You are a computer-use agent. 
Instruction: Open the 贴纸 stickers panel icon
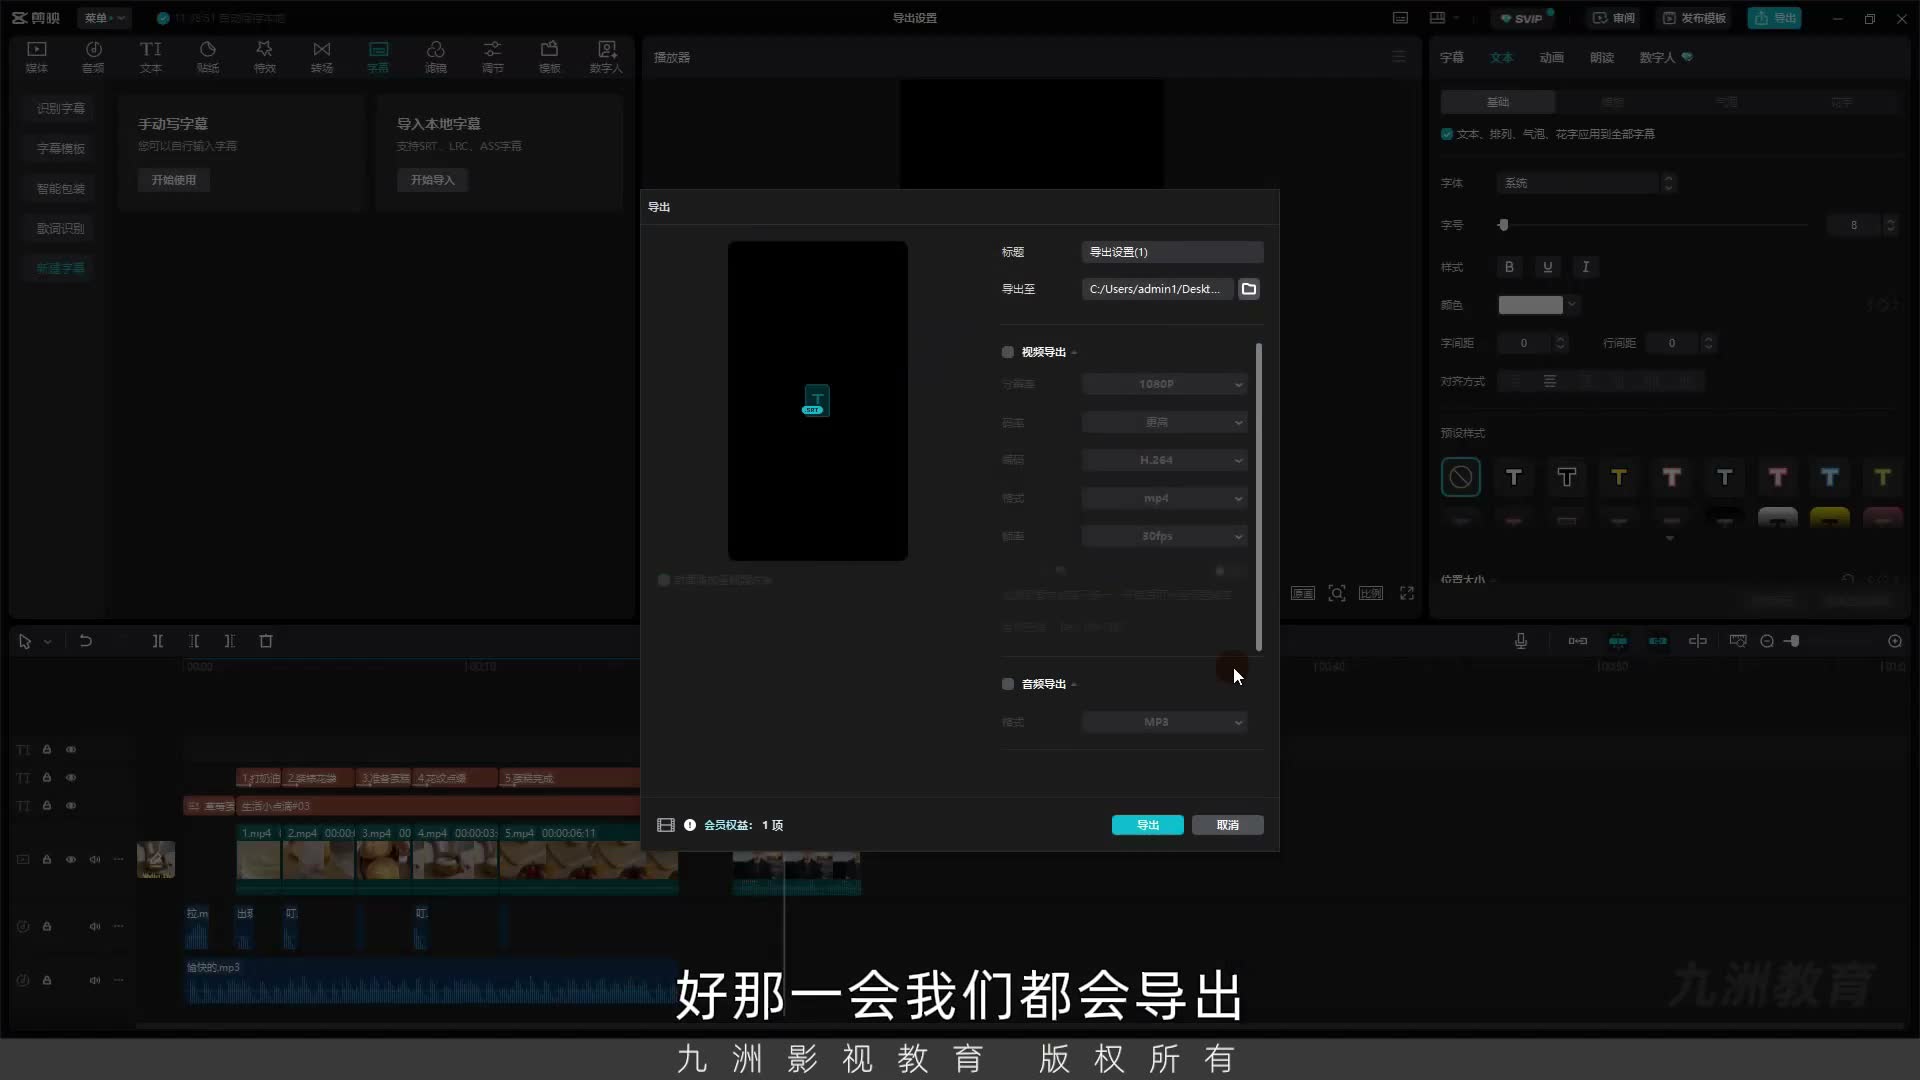(x=207, y=57)
